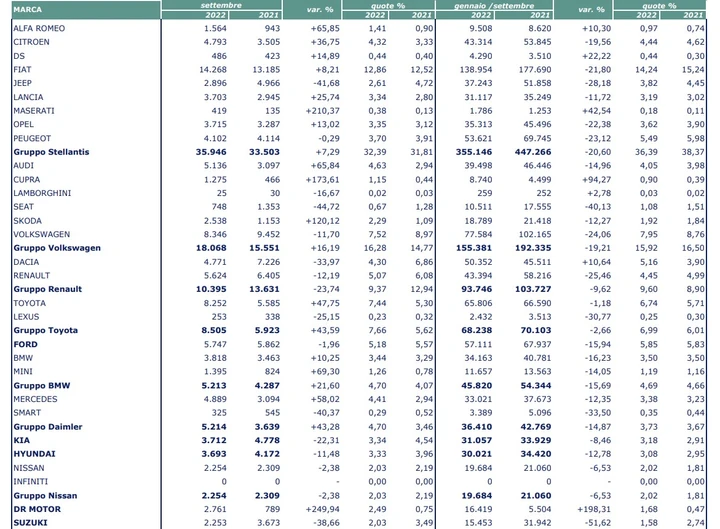Image resolution: width=720 pixels, height=529 pixels.
Task: Select the DACIA row label
Action: [x=26, y=262]
